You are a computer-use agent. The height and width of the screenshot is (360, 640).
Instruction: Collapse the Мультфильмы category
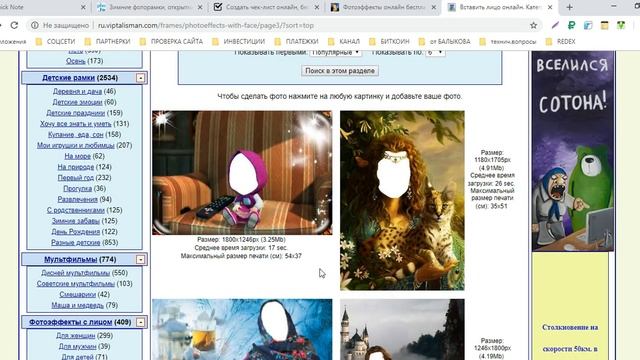140,259
